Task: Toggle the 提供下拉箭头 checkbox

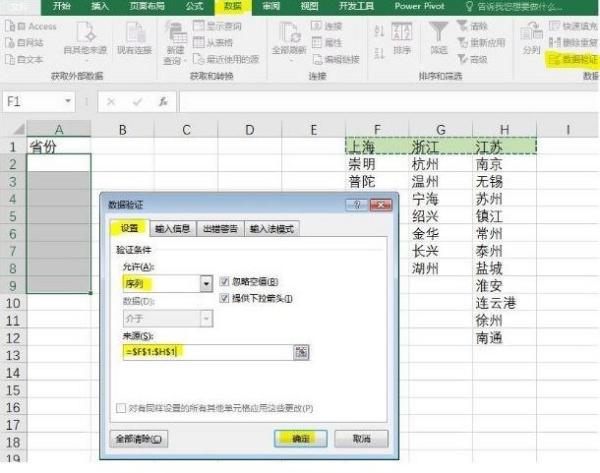Action: [x=224, y=298]
